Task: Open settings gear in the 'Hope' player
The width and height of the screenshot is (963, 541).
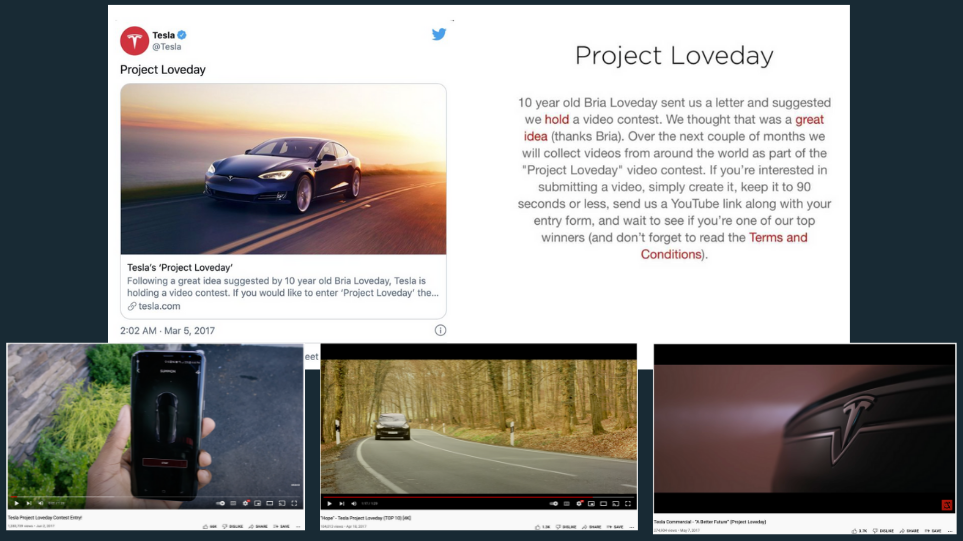Action: (x=579, y=504)
